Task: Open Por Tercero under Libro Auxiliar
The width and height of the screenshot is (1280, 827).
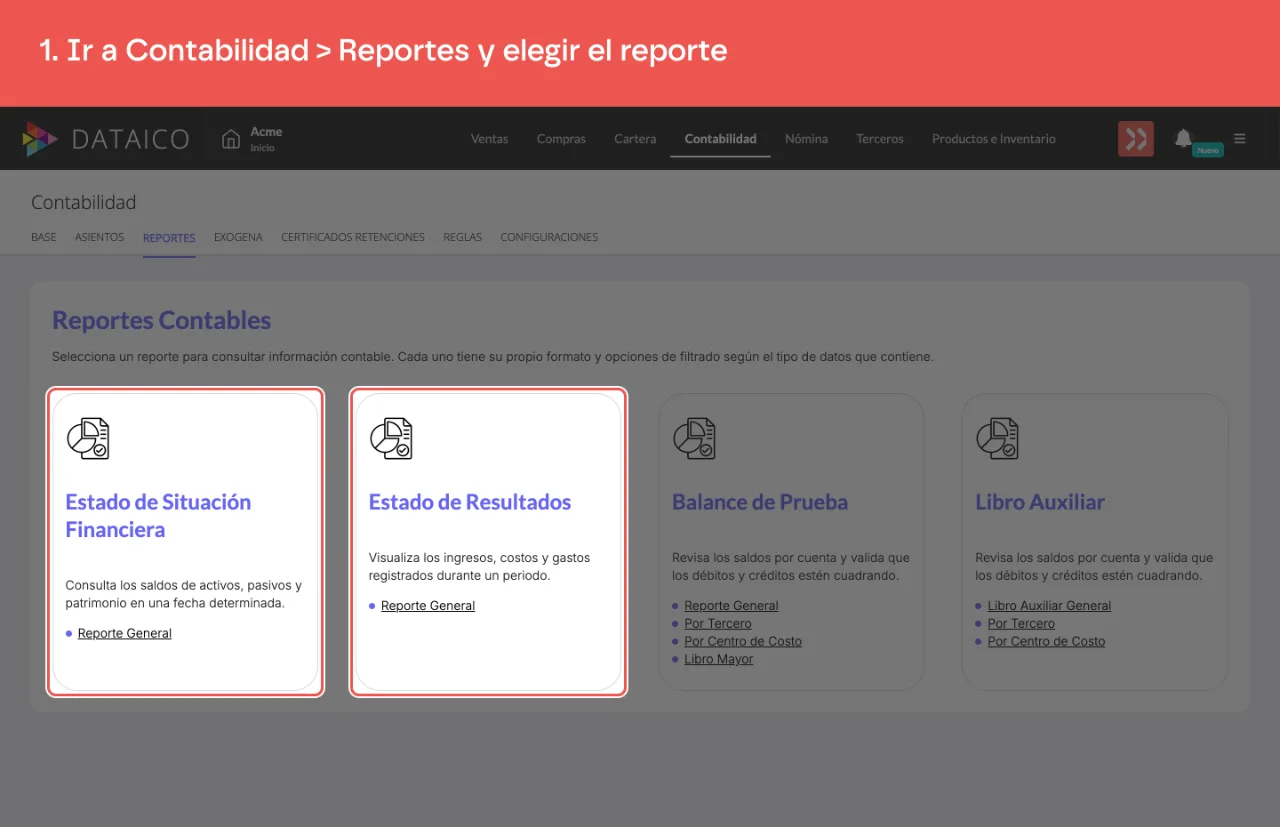Action: (1021, 624)
